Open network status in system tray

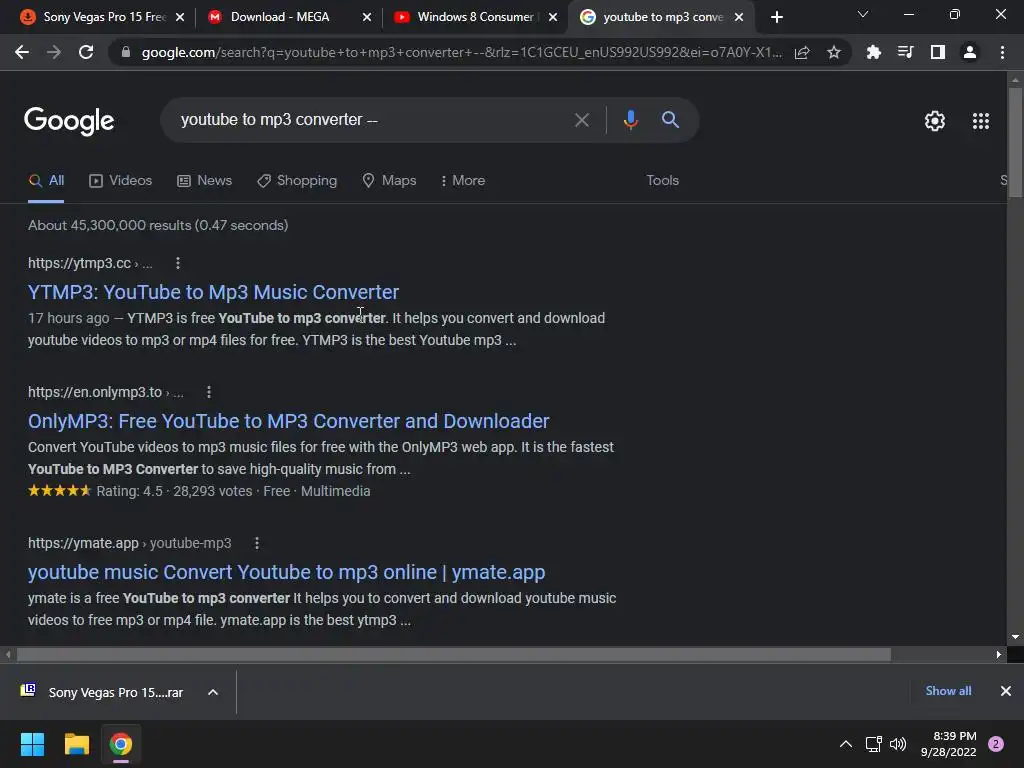pyautogui.click(x=873, y=744)
